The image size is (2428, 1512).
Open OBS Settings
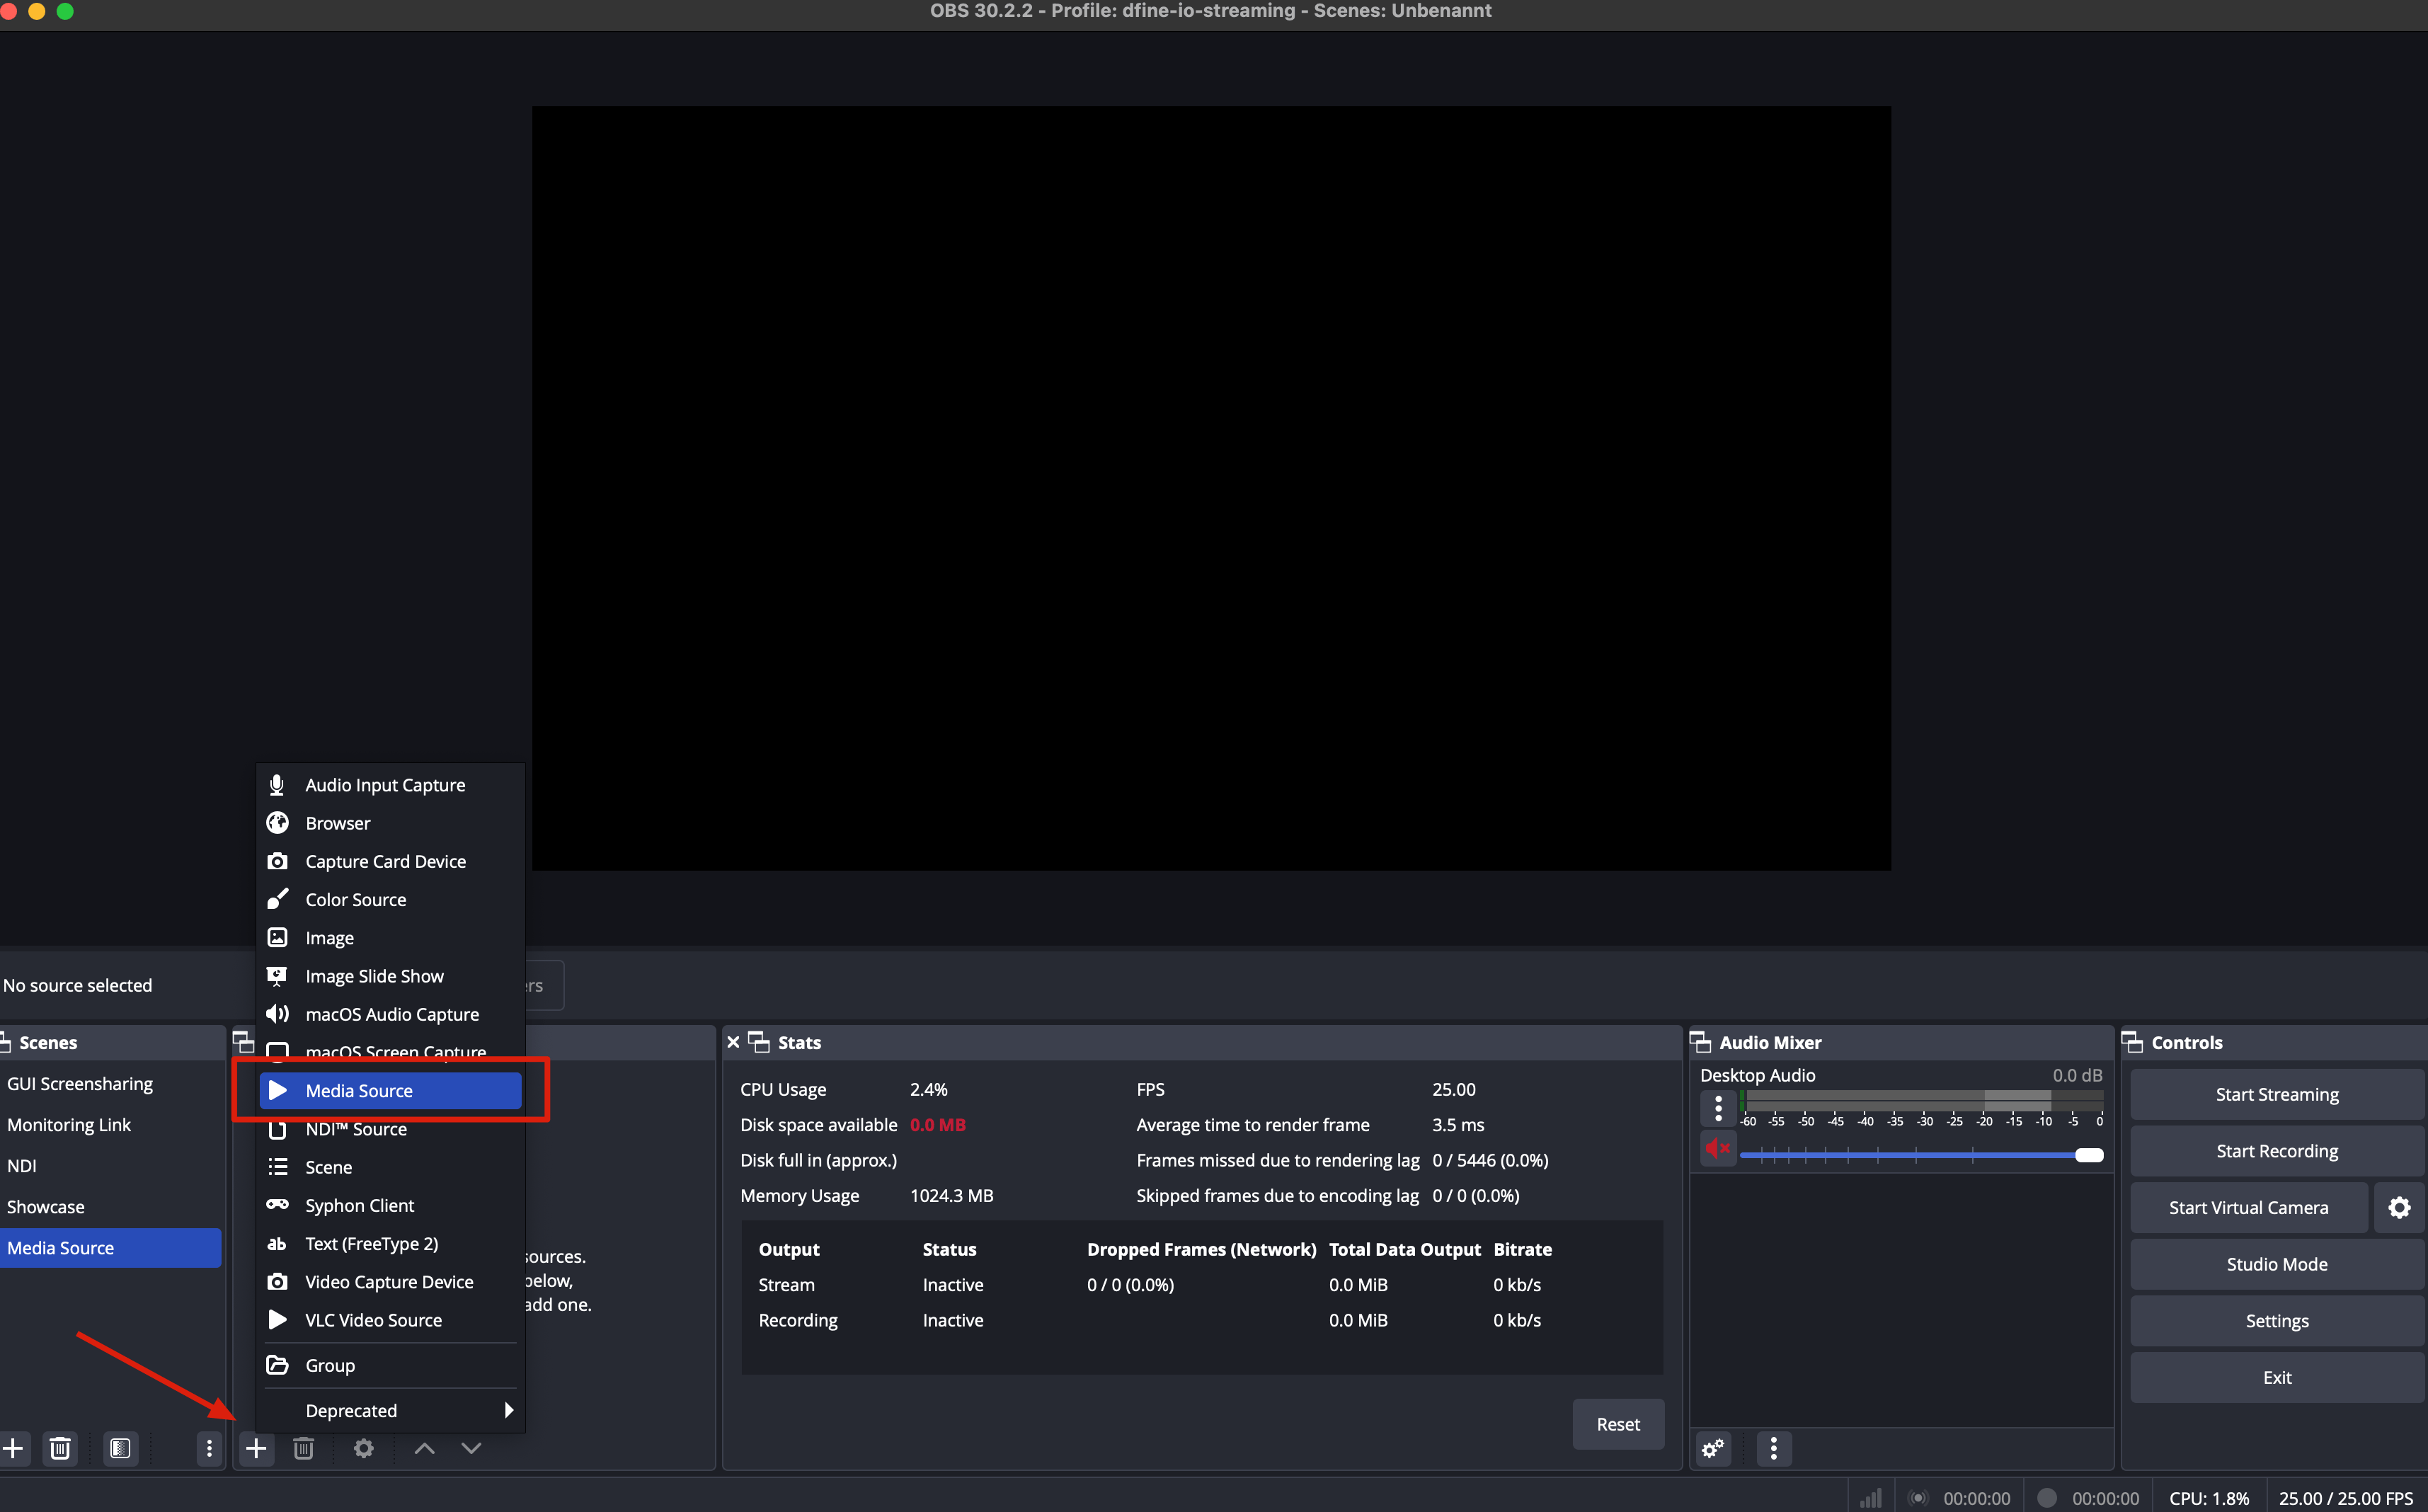[2276, 1321]
